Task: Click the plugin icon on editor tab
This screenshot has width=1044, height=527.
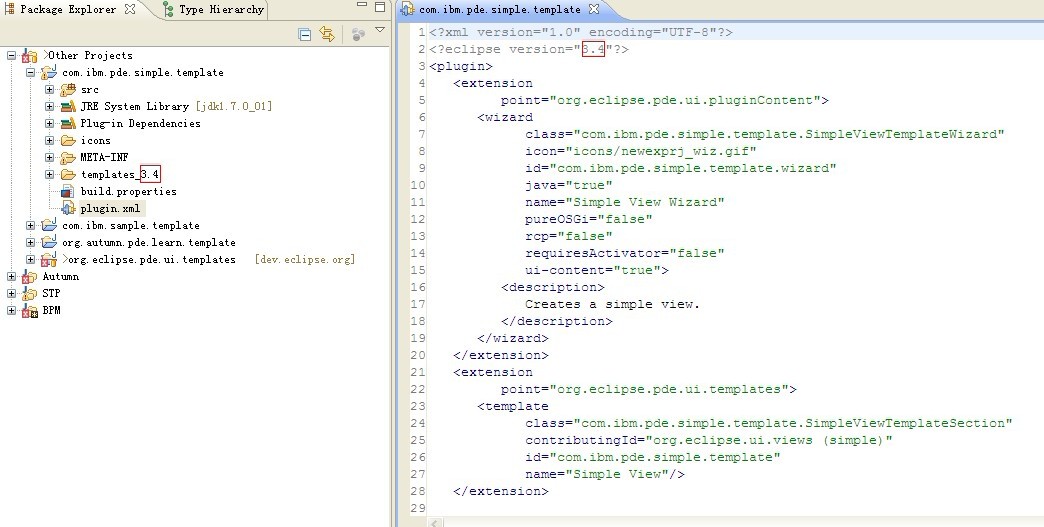Action: [408, 9]
